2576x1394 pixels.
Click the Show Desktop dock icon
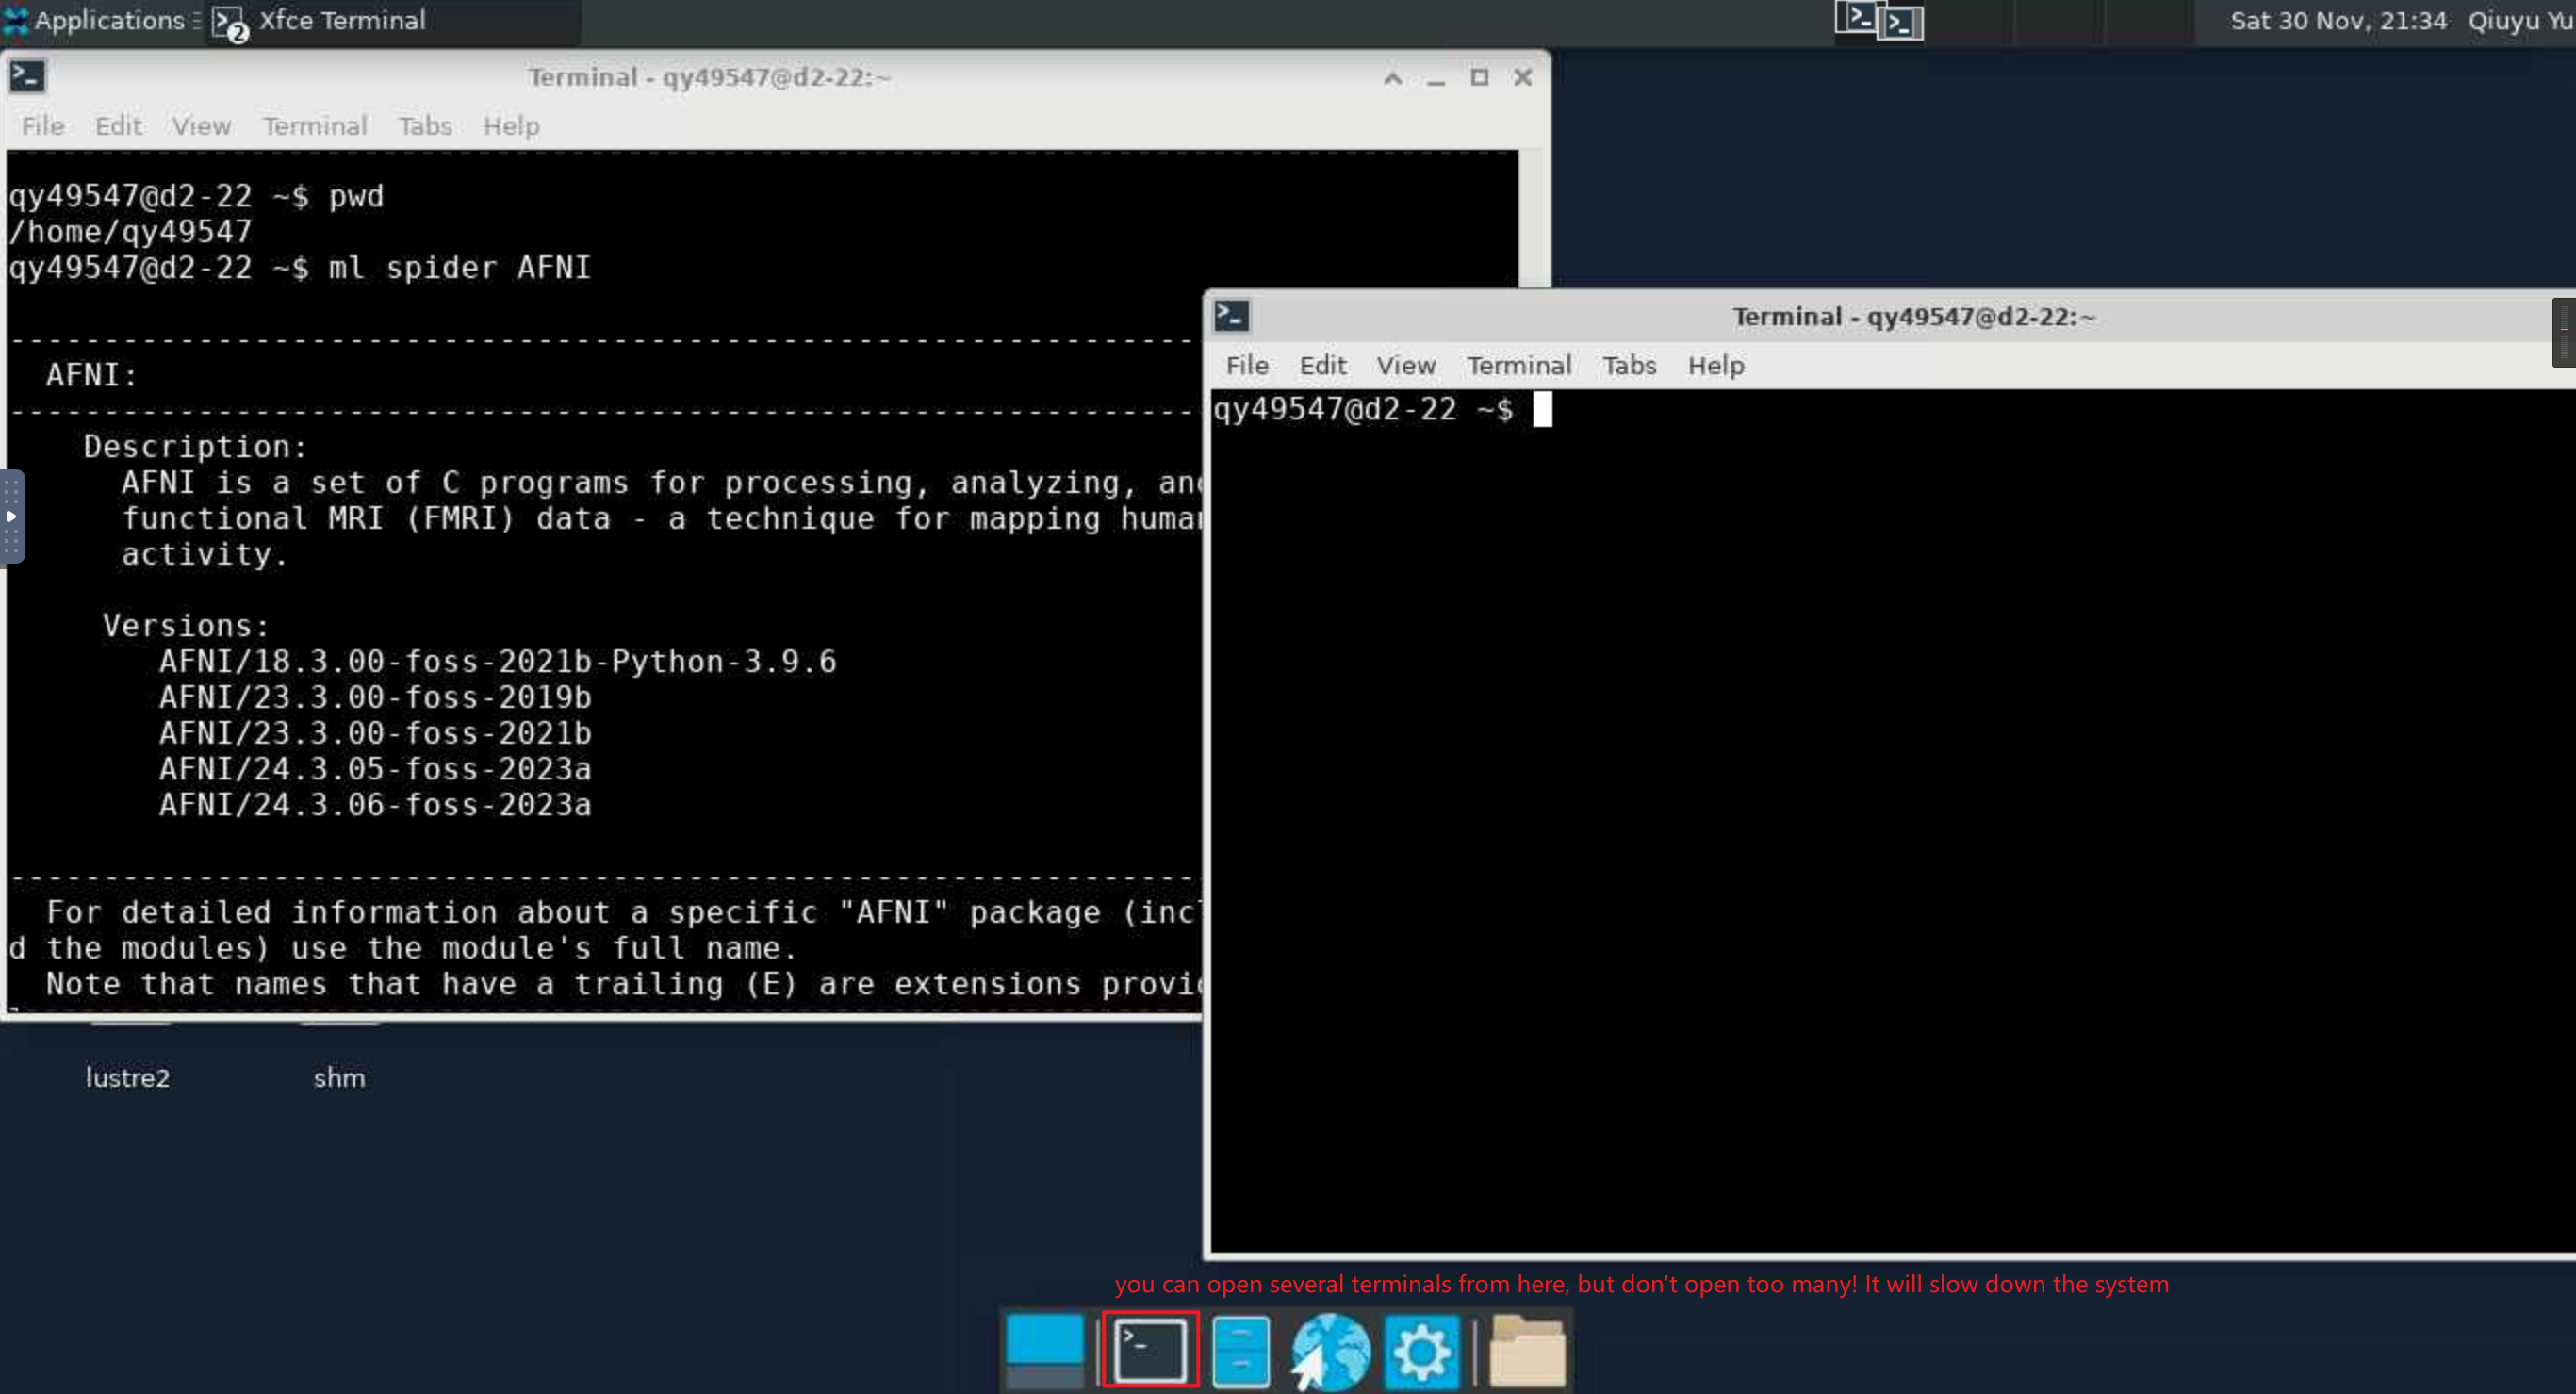pyautogui.click(x=1043, y=1350)
